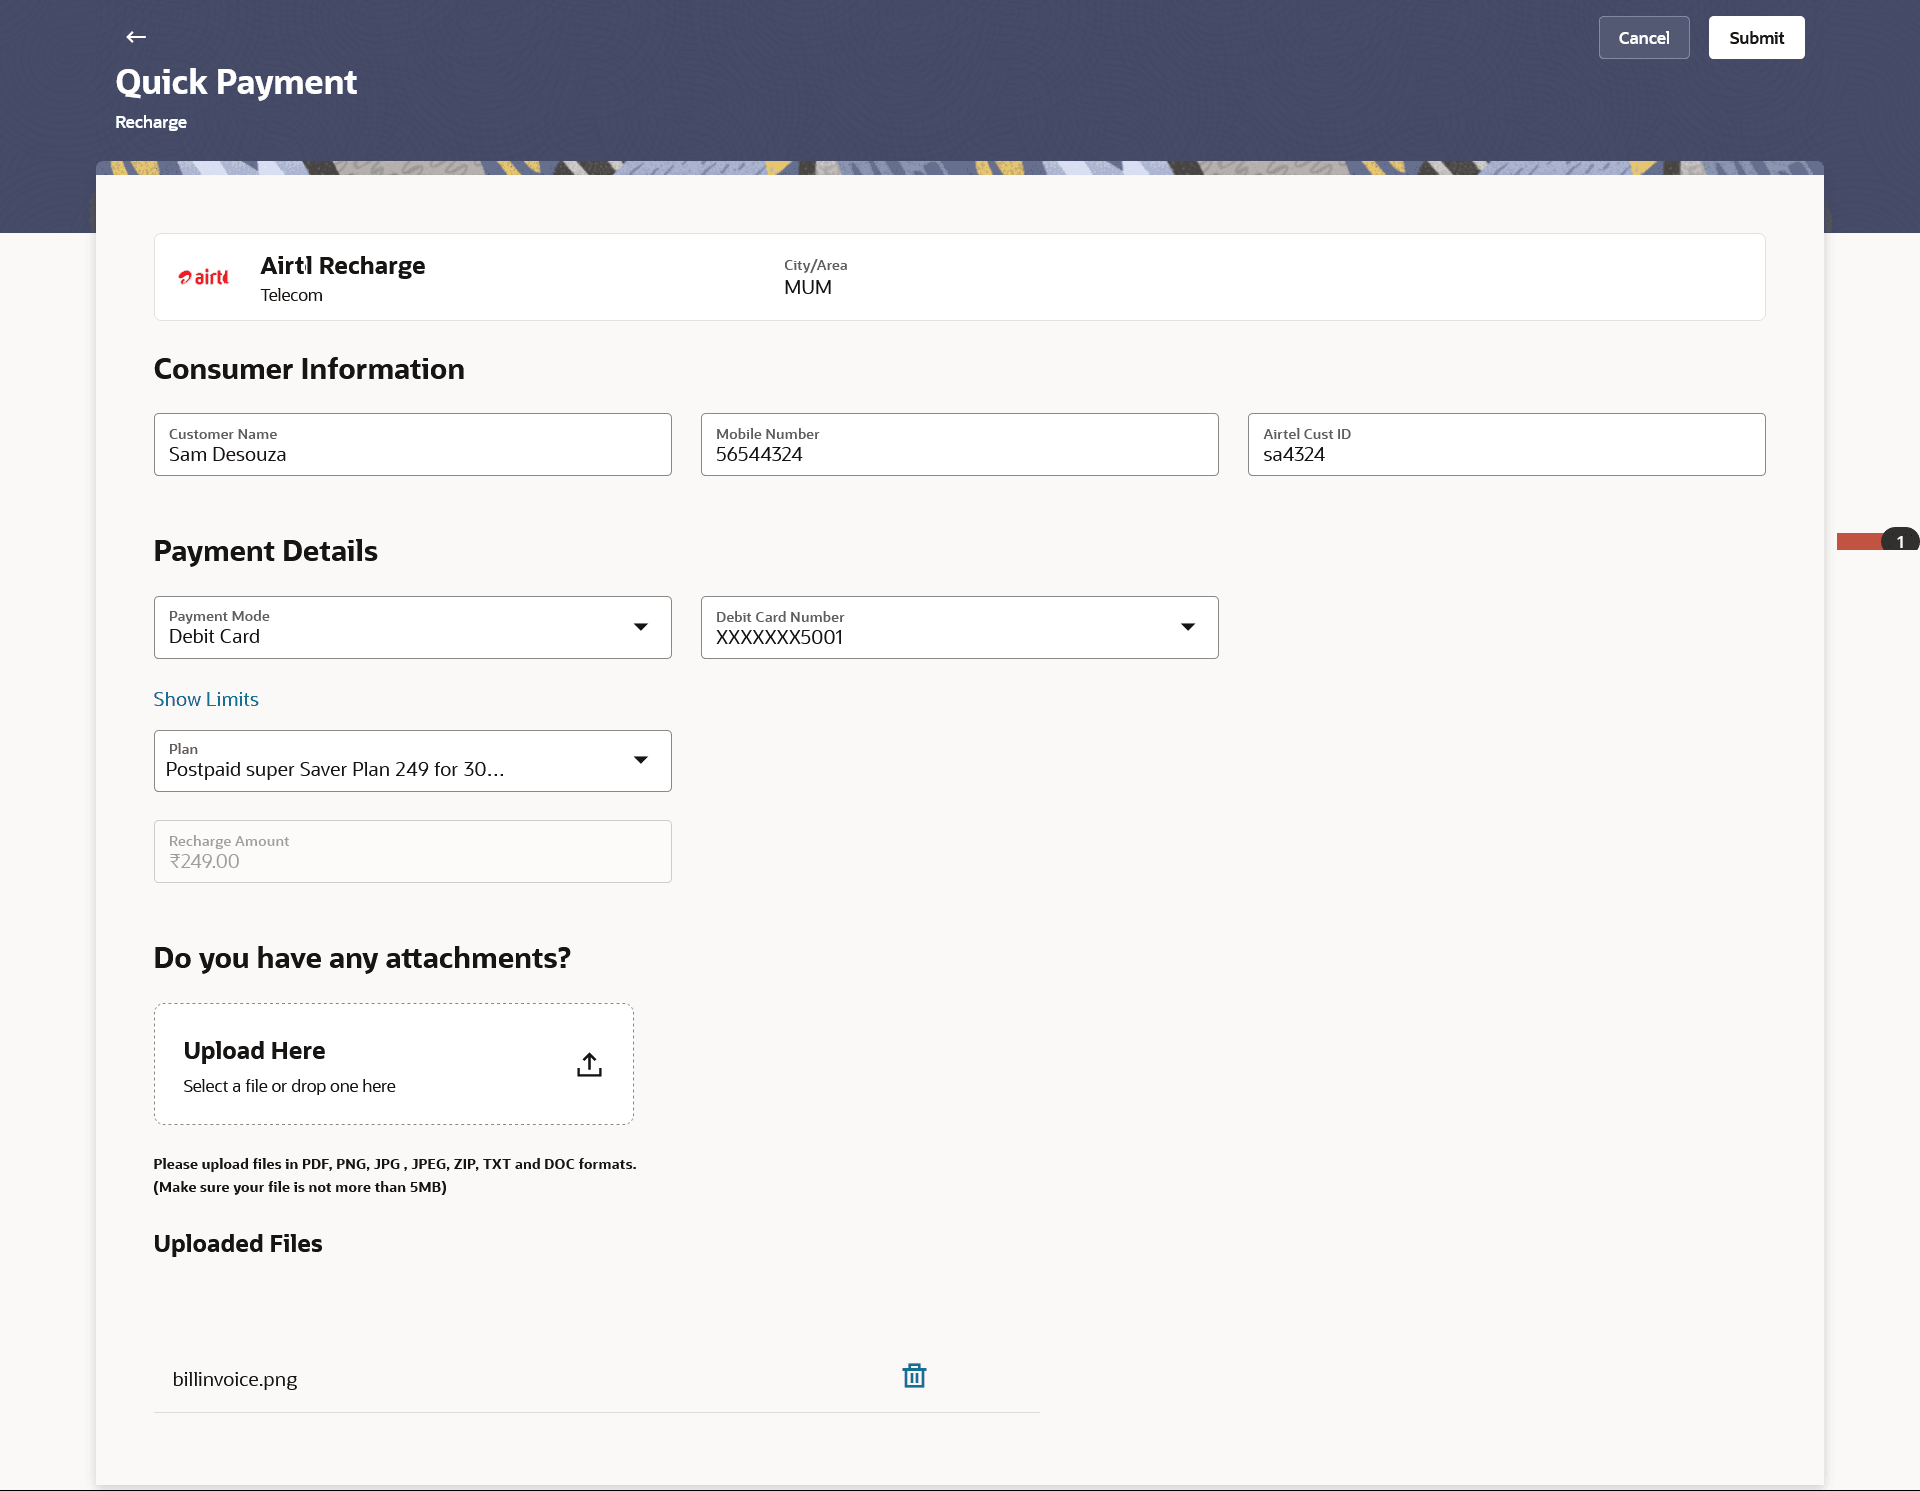
Task: Open the Debit Card Number dropdown
Action: pos(1188,627)
